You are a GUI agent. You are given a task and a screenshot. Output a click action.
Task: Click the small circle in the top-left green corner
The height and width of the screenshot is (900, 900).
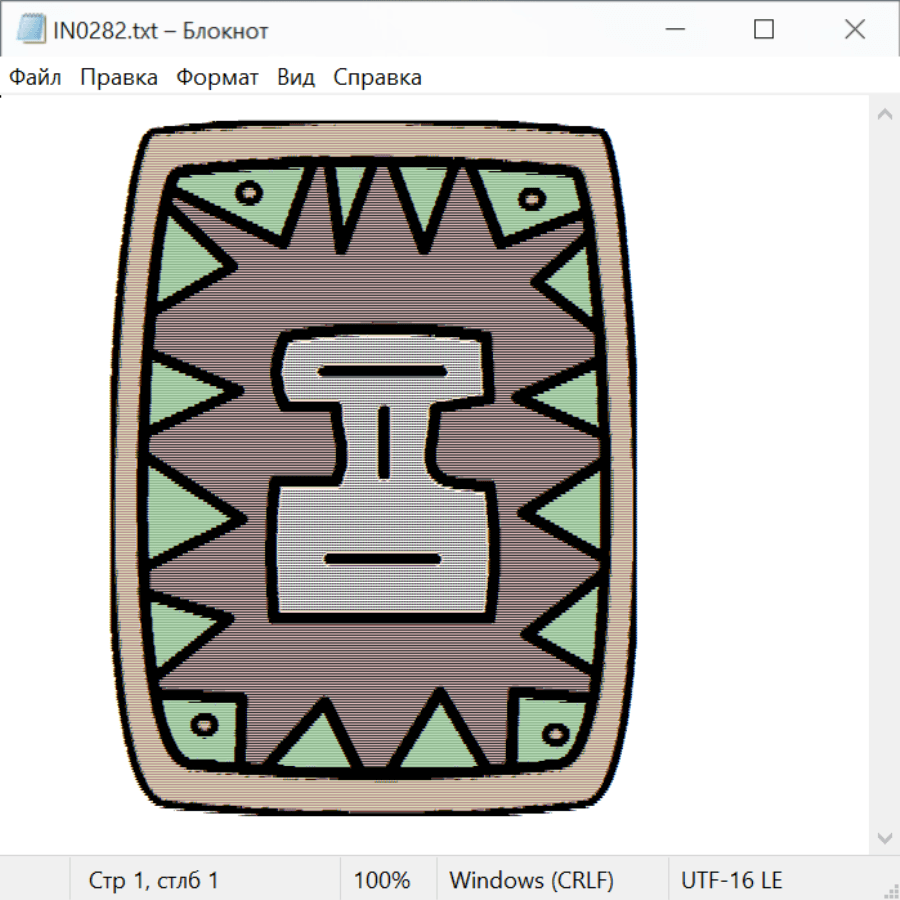tap(249, 192)
